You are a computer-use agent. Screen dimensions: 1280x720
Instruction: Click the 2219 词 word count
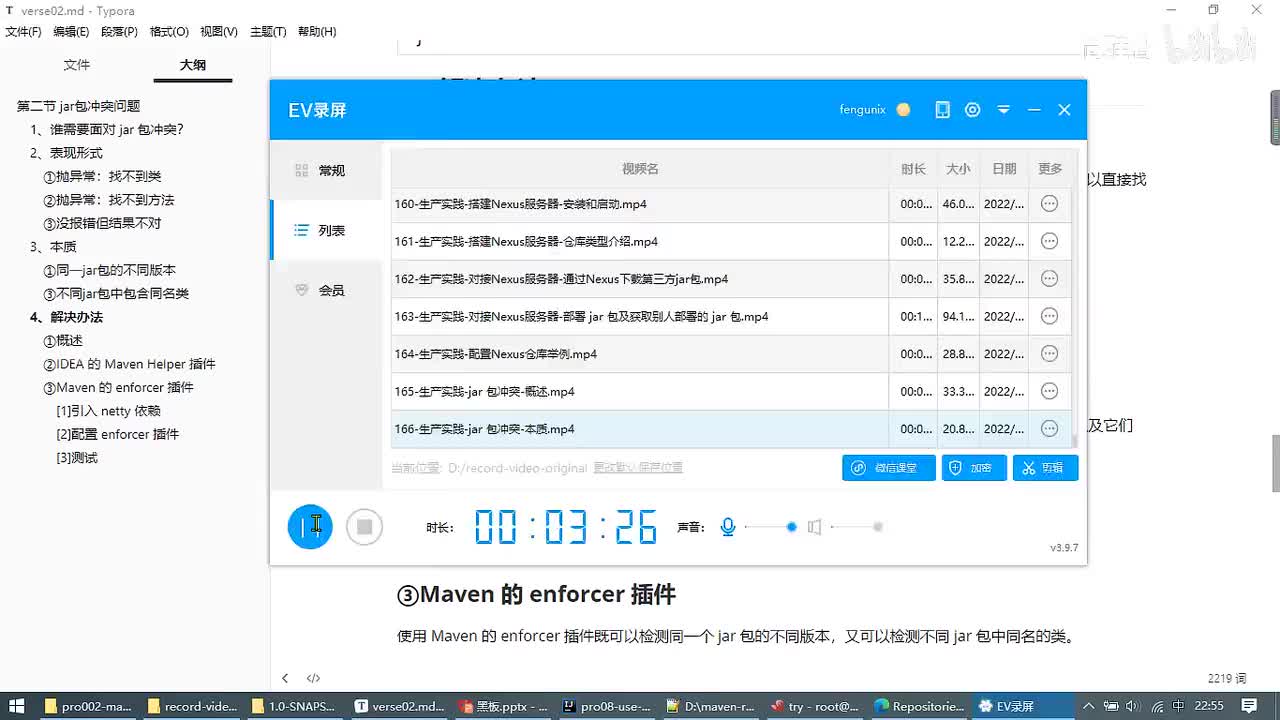1227,678
